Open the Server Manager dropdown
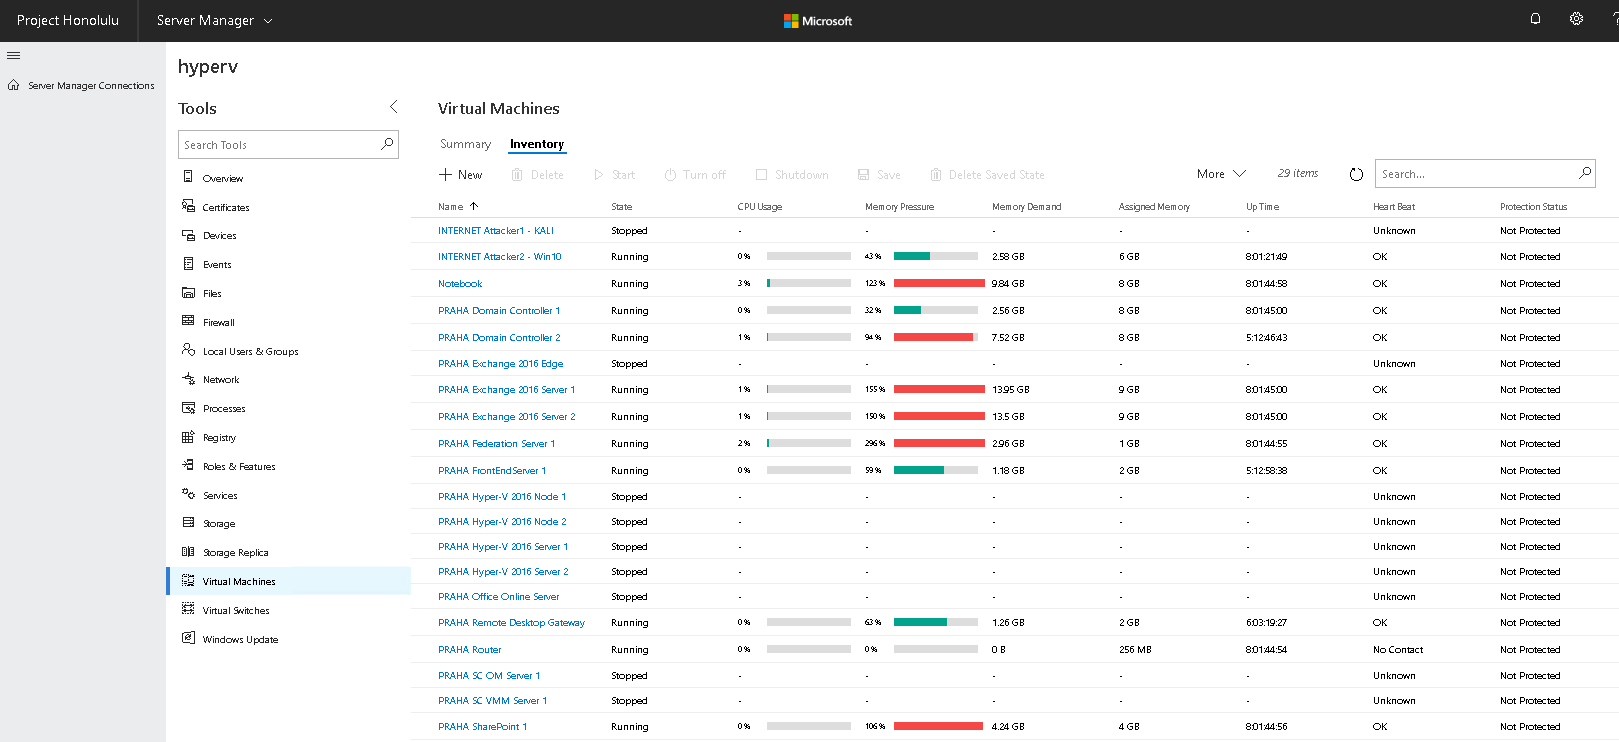Viewport: 1619px width, 742px height. coord(214,20)
